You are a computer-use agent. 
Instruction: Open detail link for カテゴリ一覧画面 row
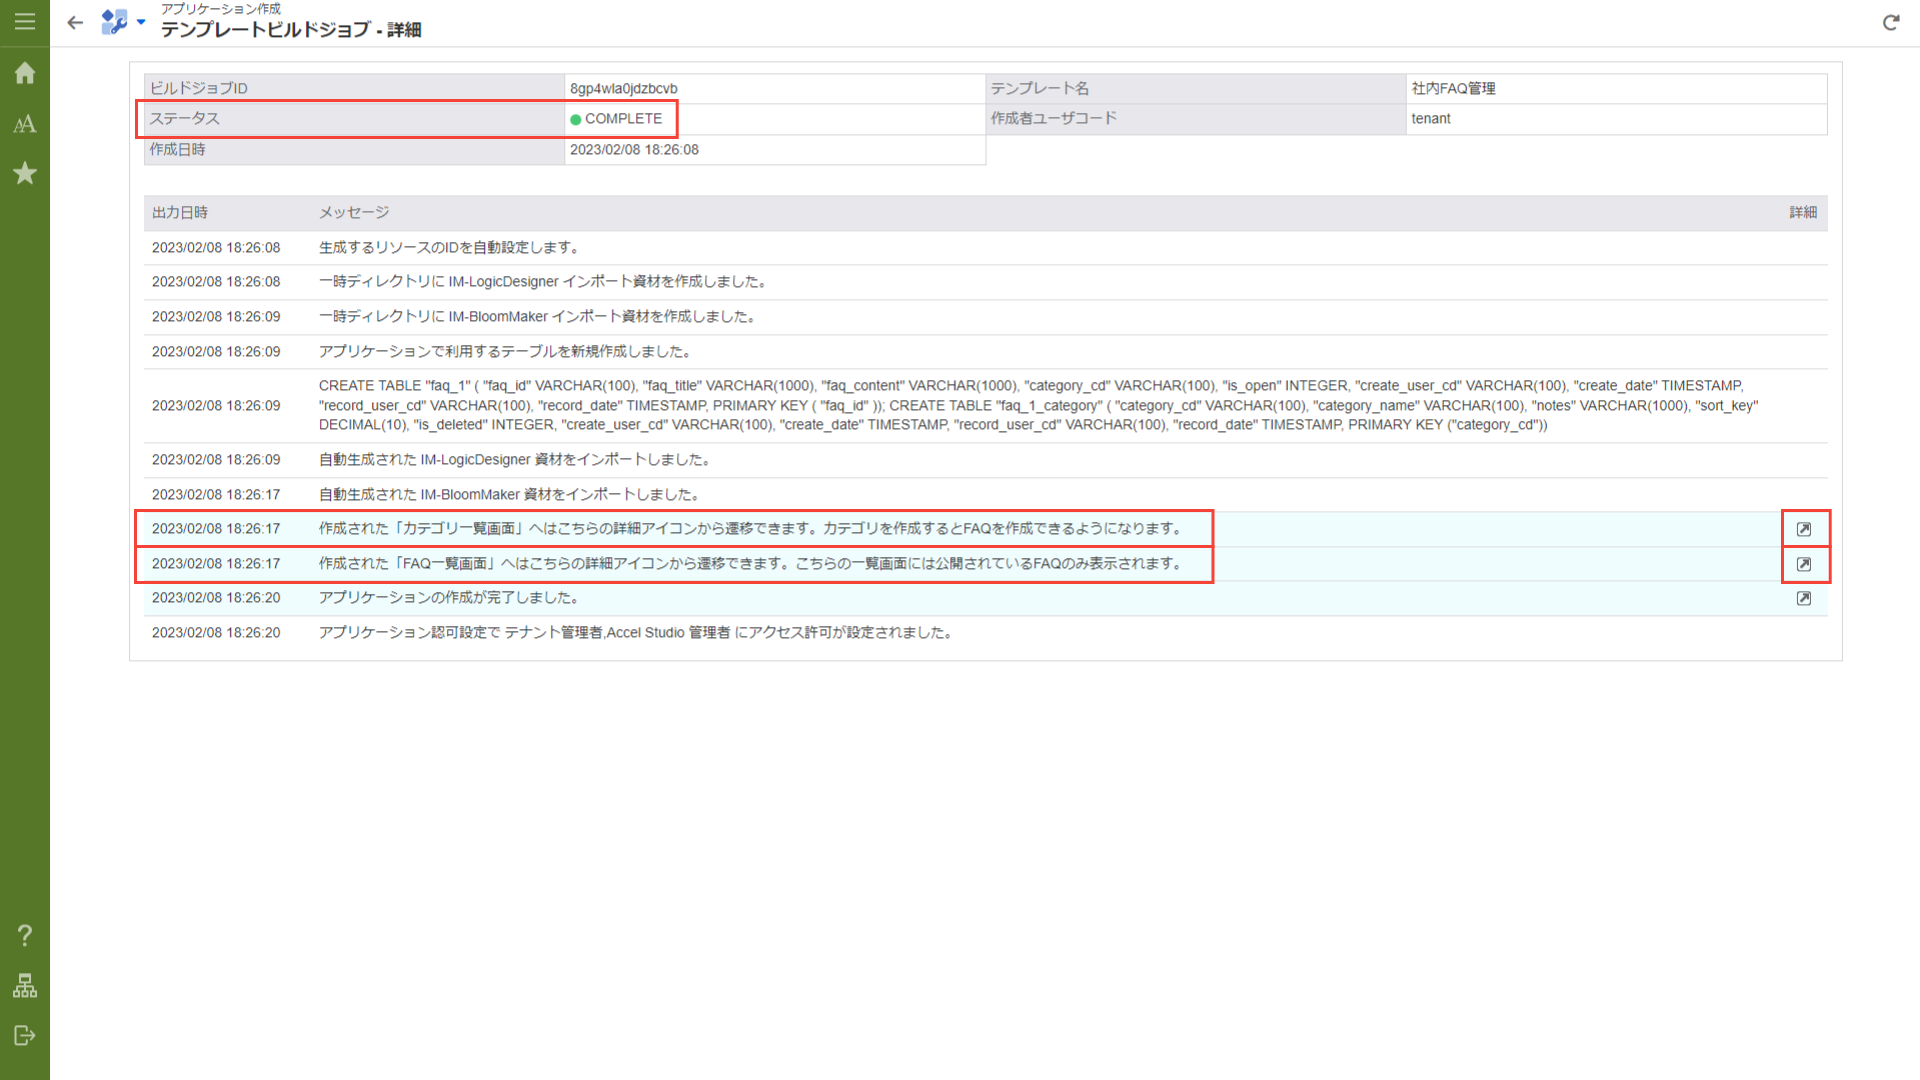[x=1803, y=529]
